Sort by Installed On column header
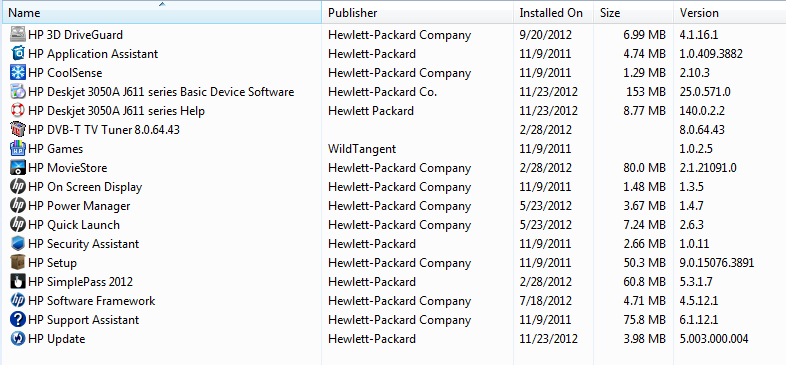Image resolution: width=786 pixels, height=365 pixels. (x=554, y=13)
